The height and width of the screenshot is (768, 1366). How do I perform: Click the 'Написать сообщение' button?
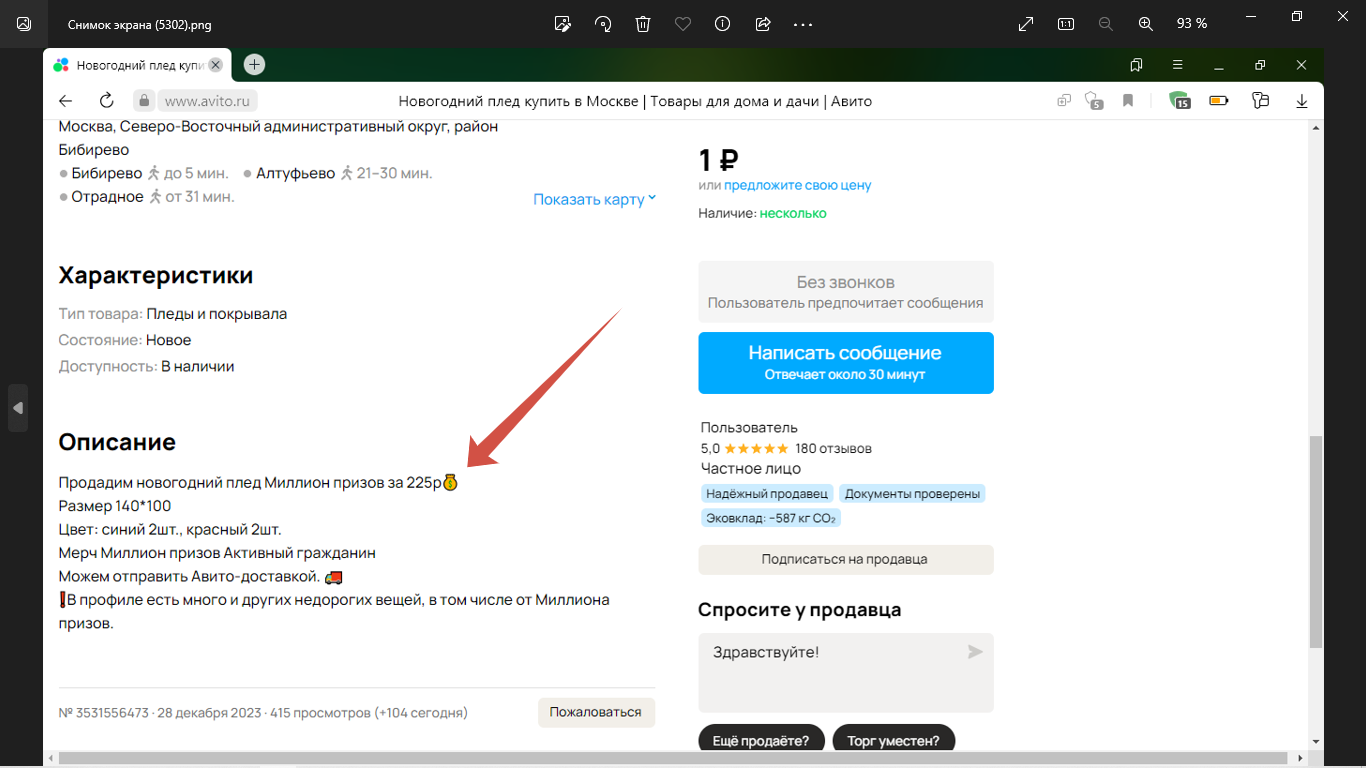tap(846, 363)
